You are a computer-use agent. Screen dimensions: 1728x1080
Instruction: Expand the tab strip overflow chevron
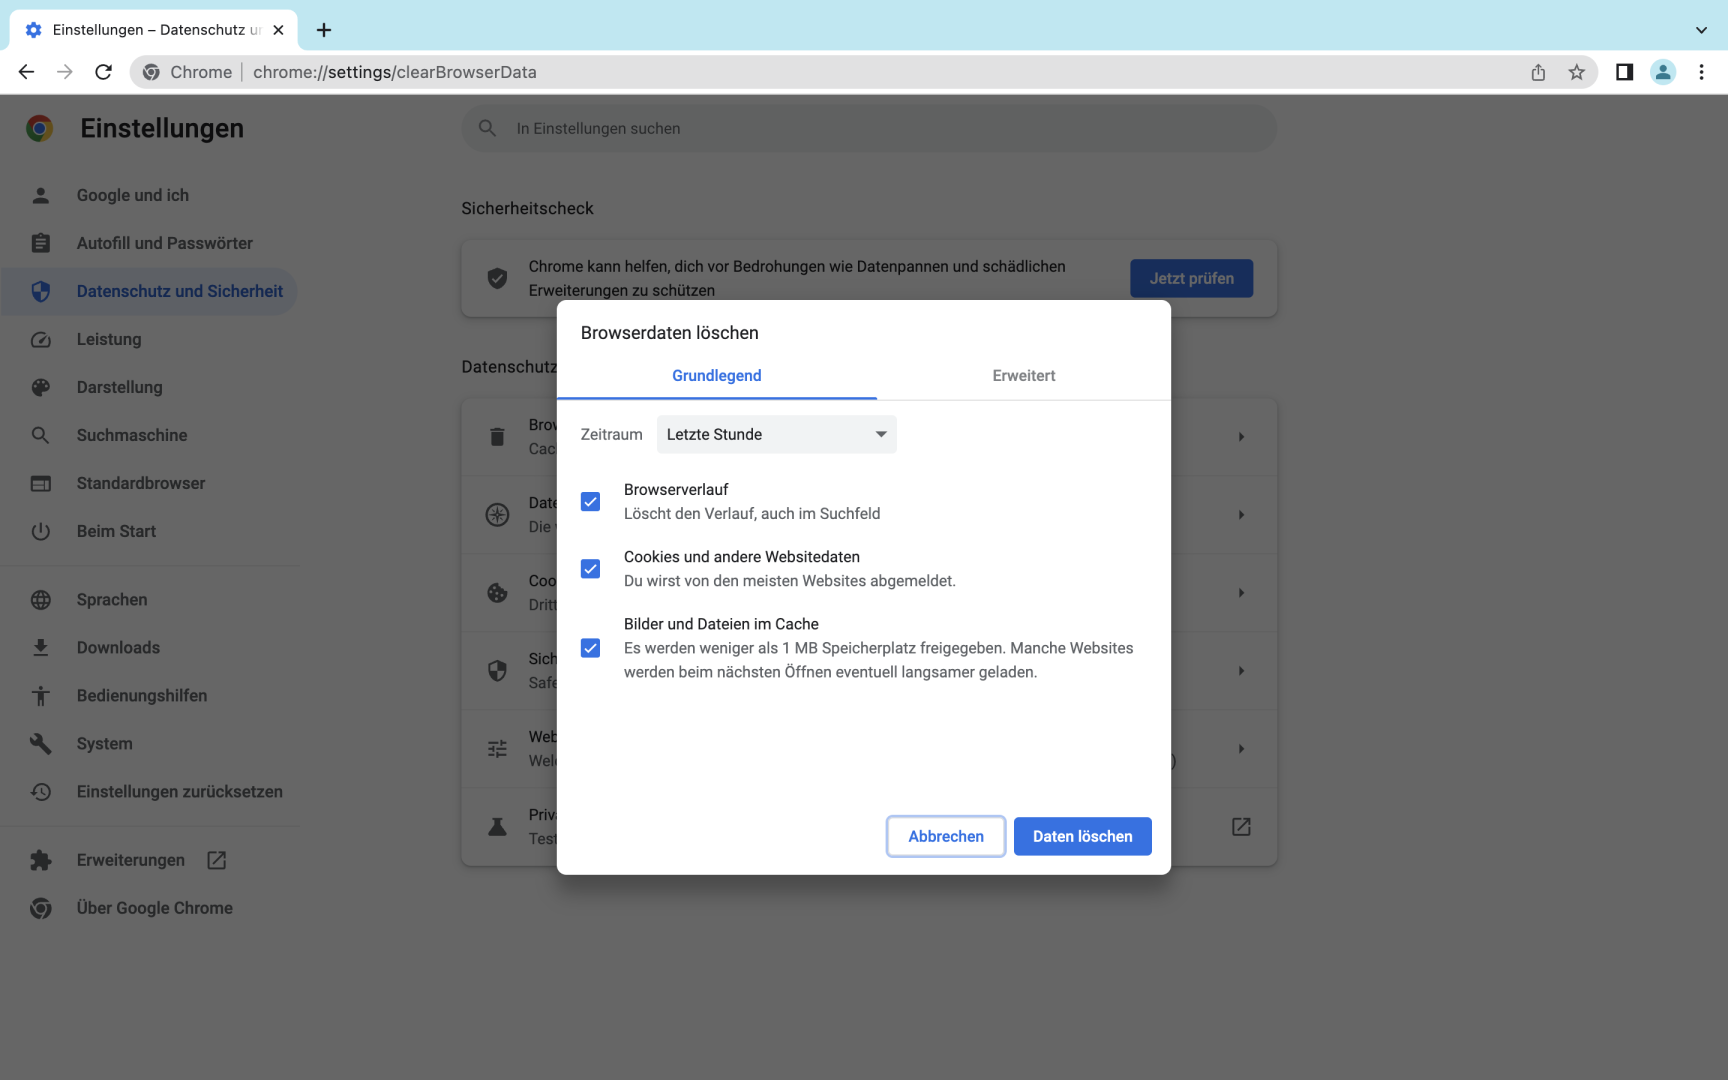(x=1700, y=30)
